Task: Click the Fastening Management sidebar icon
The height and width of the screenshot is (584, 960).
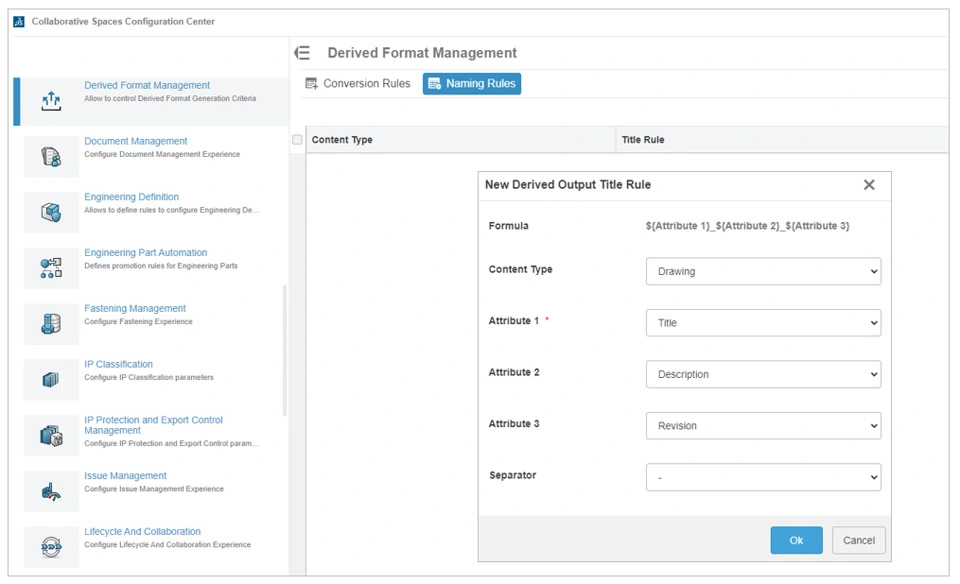Action: coord(51,324)
